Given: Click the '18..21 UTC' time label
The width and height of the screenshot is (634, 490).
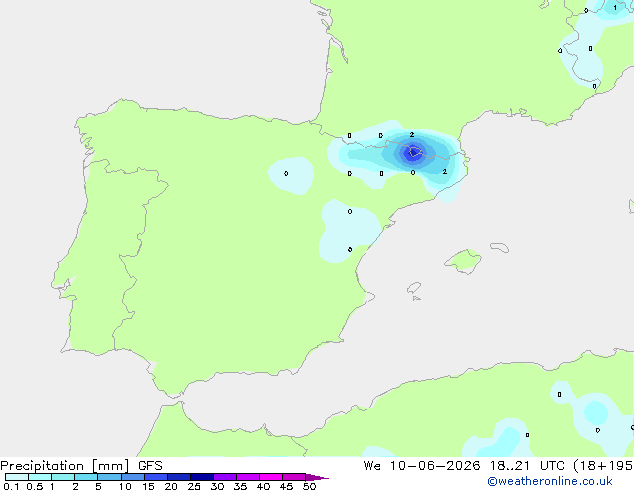Looking at the screenshot, I should (x=529, y=466).
